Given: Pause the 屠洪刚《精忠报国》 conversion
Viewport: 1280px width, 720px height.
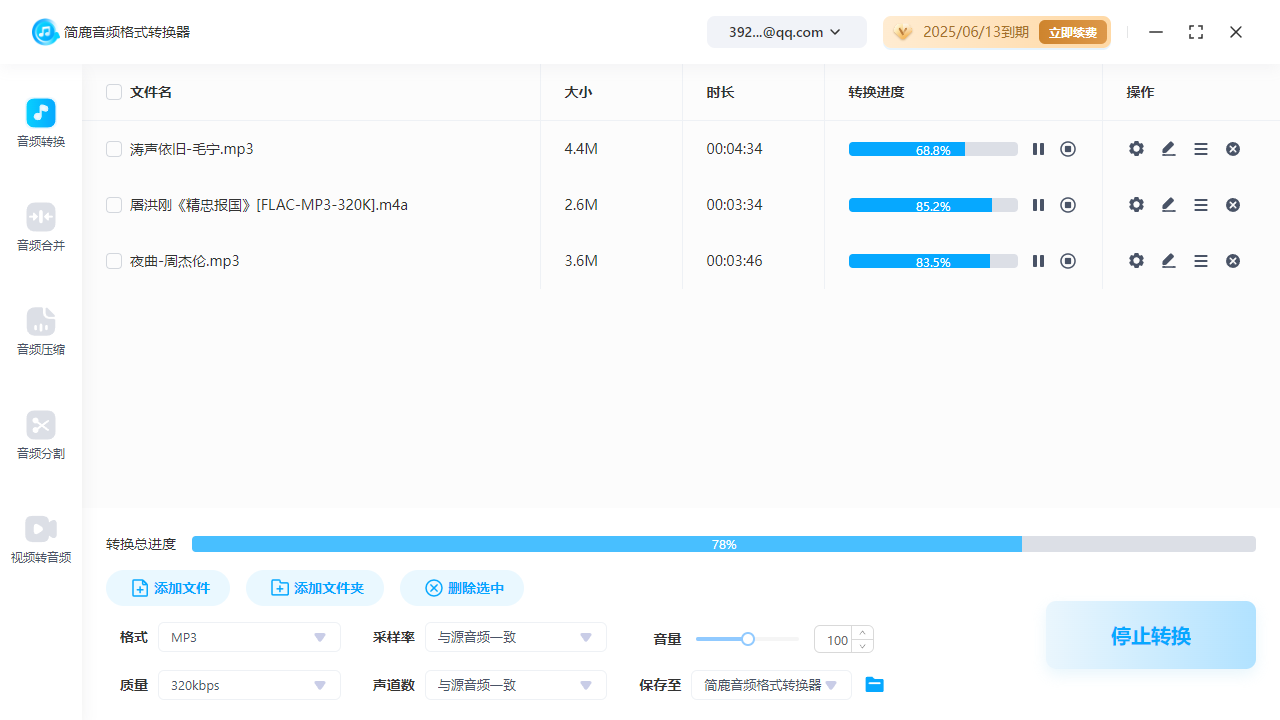Looking at the screenshot, I should pyautogui.click(x=1038, y=205).
